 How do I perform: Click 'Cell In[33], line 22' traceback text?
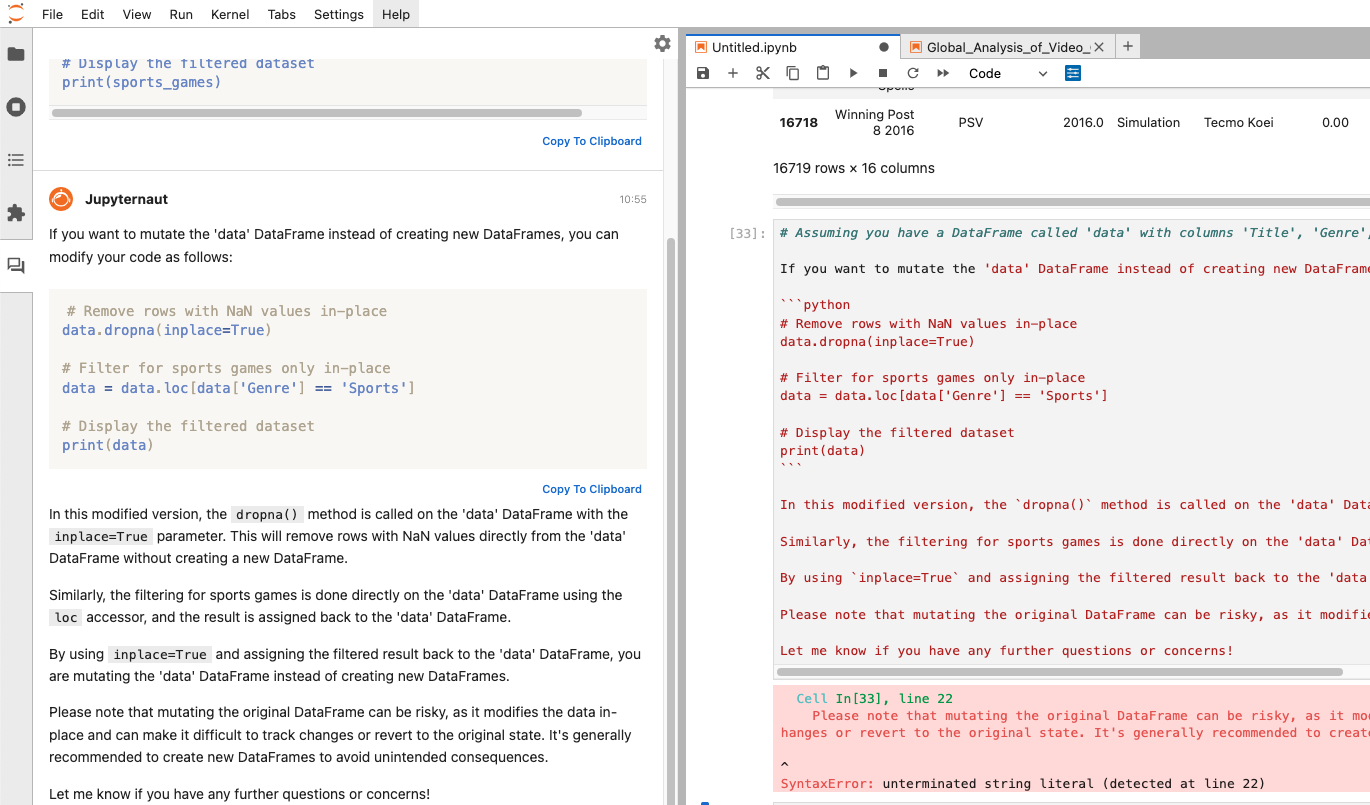tap(874, 698)
